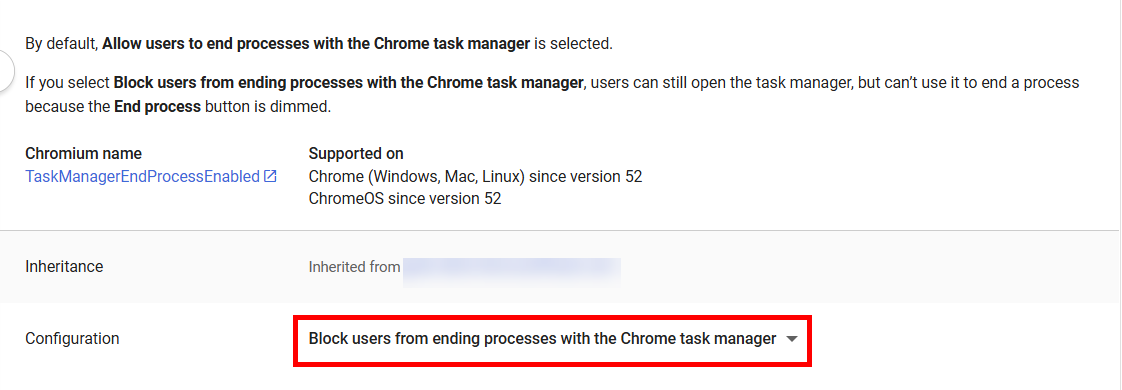Click the words By default
Viewport: 1122px width, 390px height.
(61, 44)
